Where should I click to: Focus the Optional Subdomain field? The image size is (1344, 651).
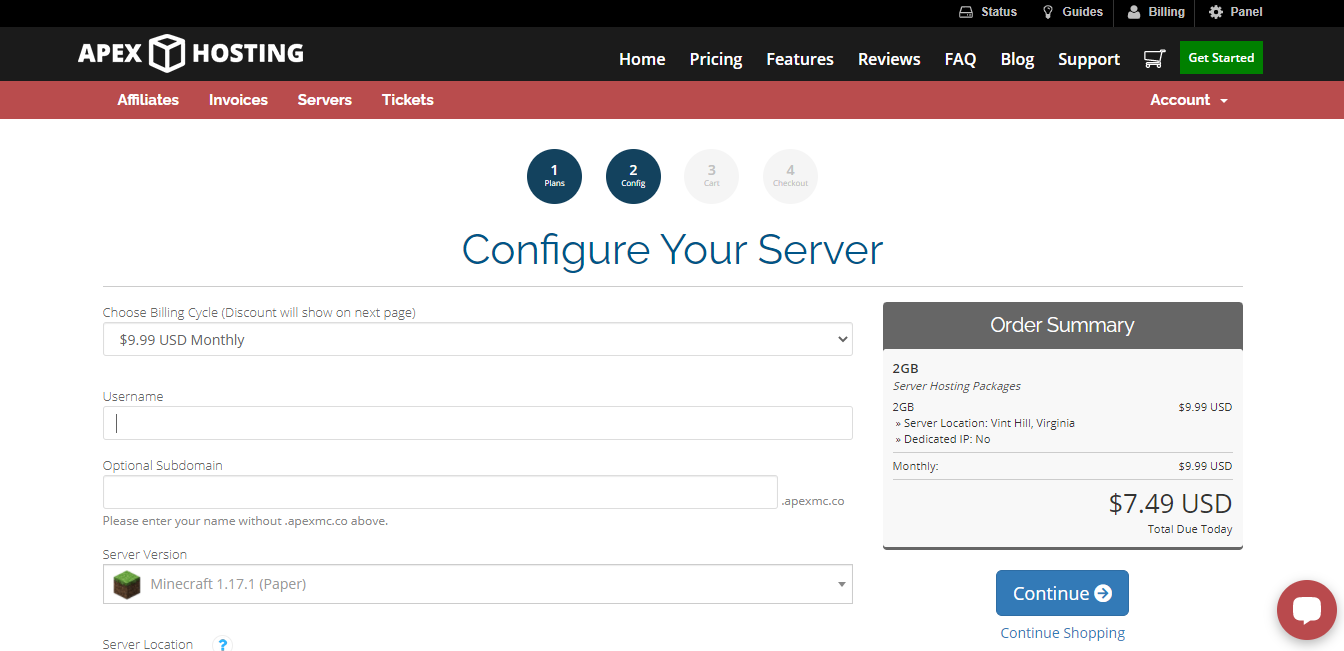click(440, 492)
